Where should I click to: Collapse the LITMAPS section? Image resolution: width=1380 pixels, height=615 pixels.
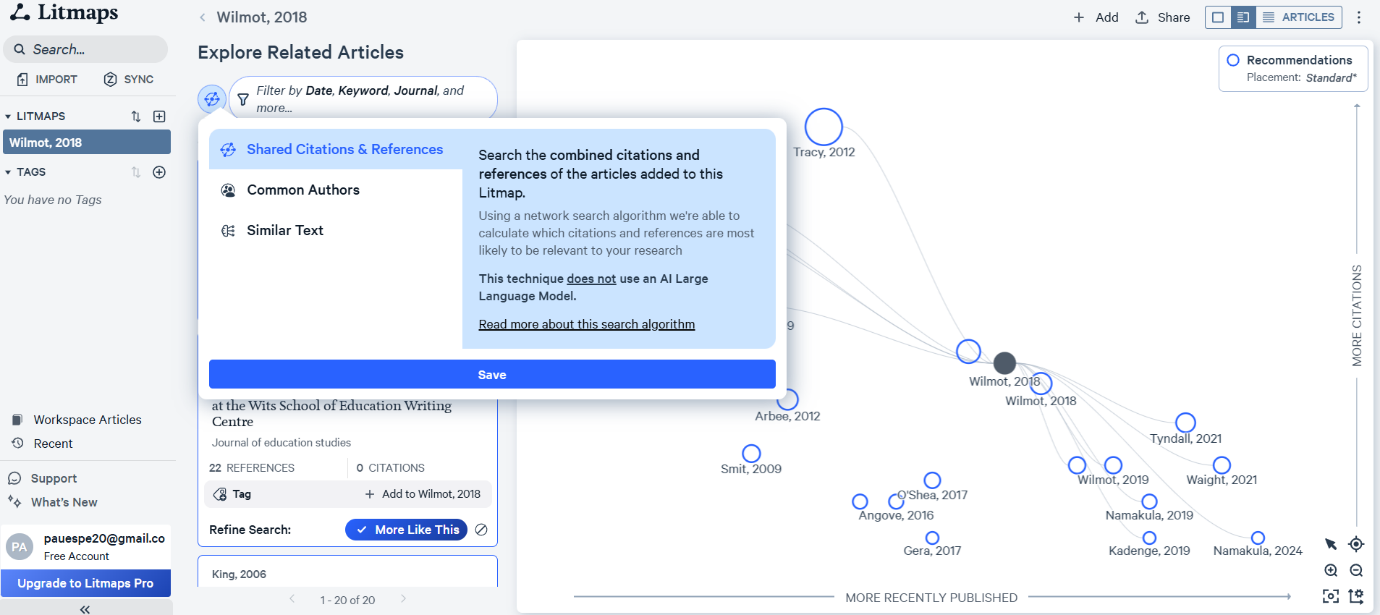tap(8, 117)
